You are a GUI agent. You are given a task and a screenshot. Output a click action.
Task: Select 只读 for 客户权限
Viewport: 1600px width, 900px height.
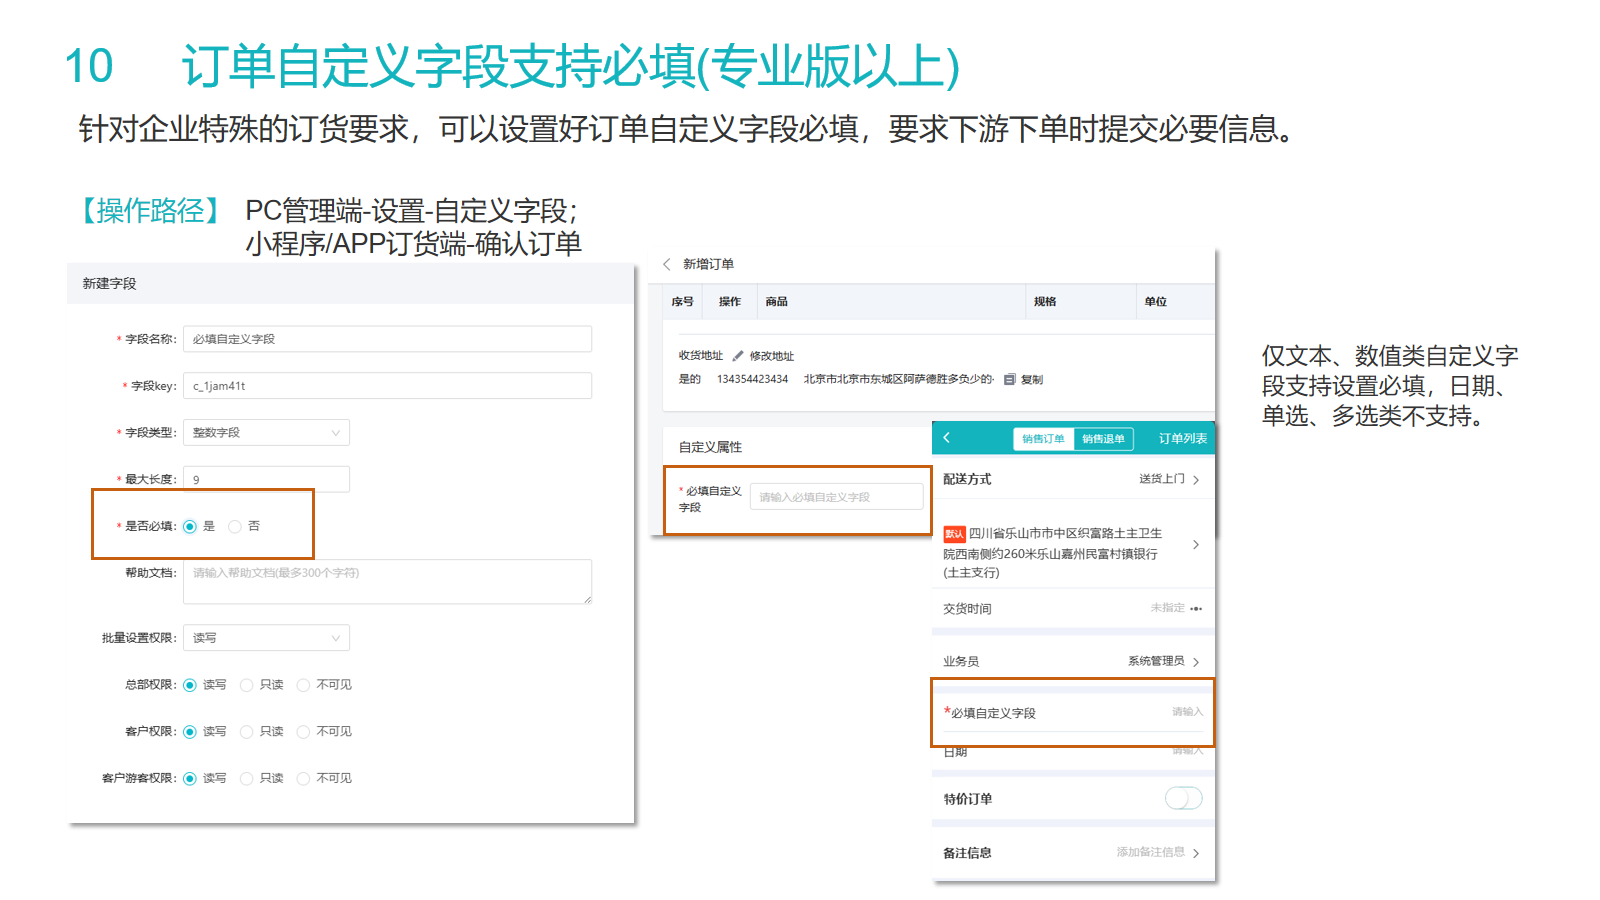click(x=247, y=732)
